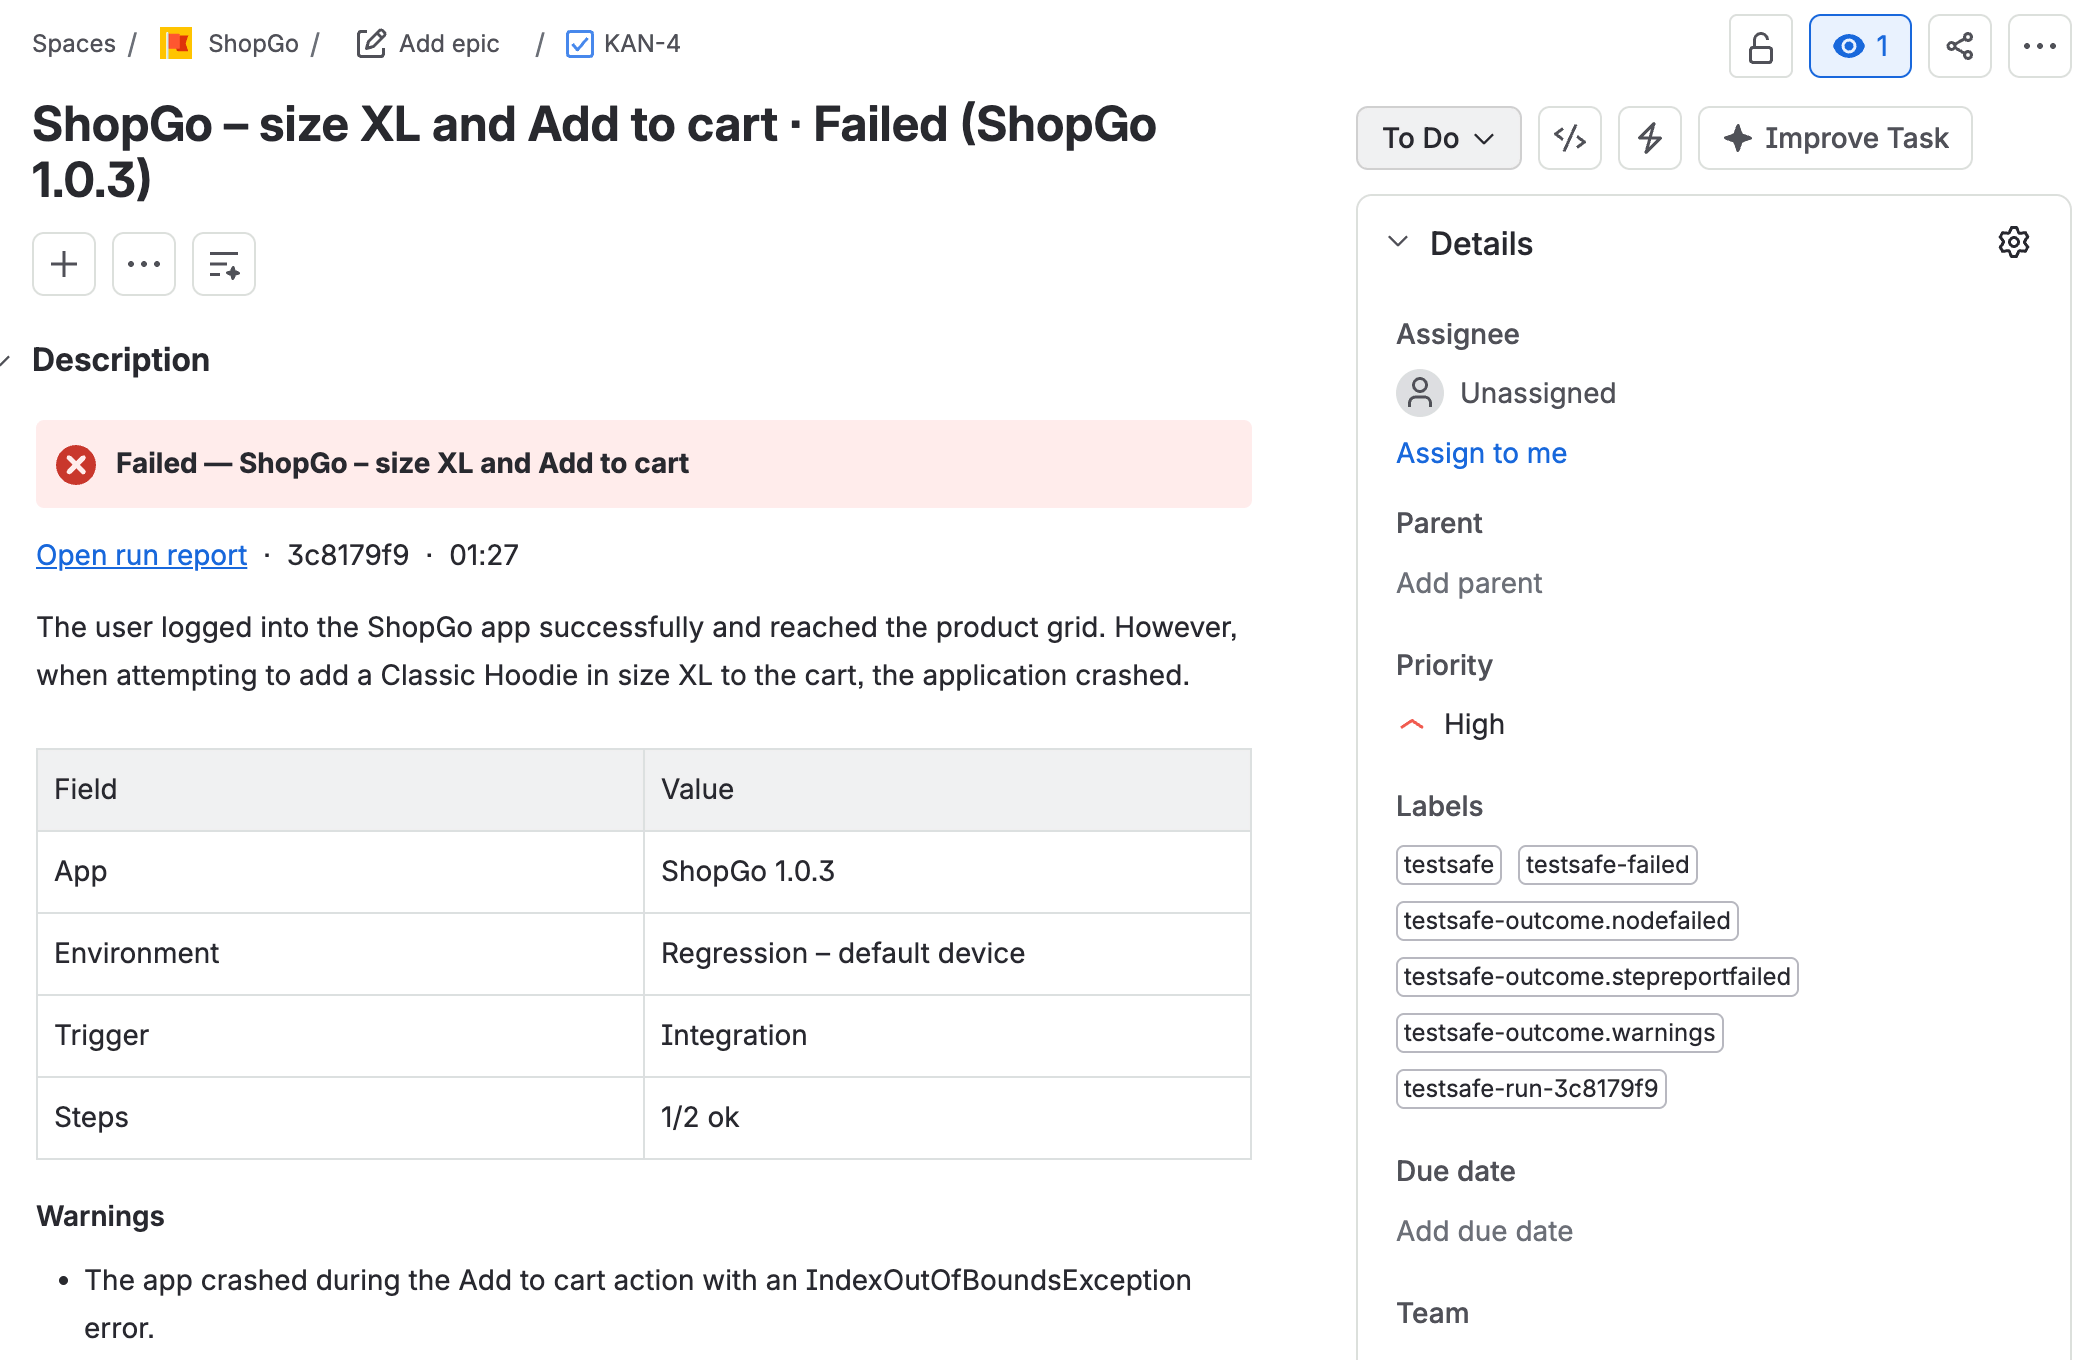Select the testsafe-run-3c8179f9 label

tap(1531, 1089)
